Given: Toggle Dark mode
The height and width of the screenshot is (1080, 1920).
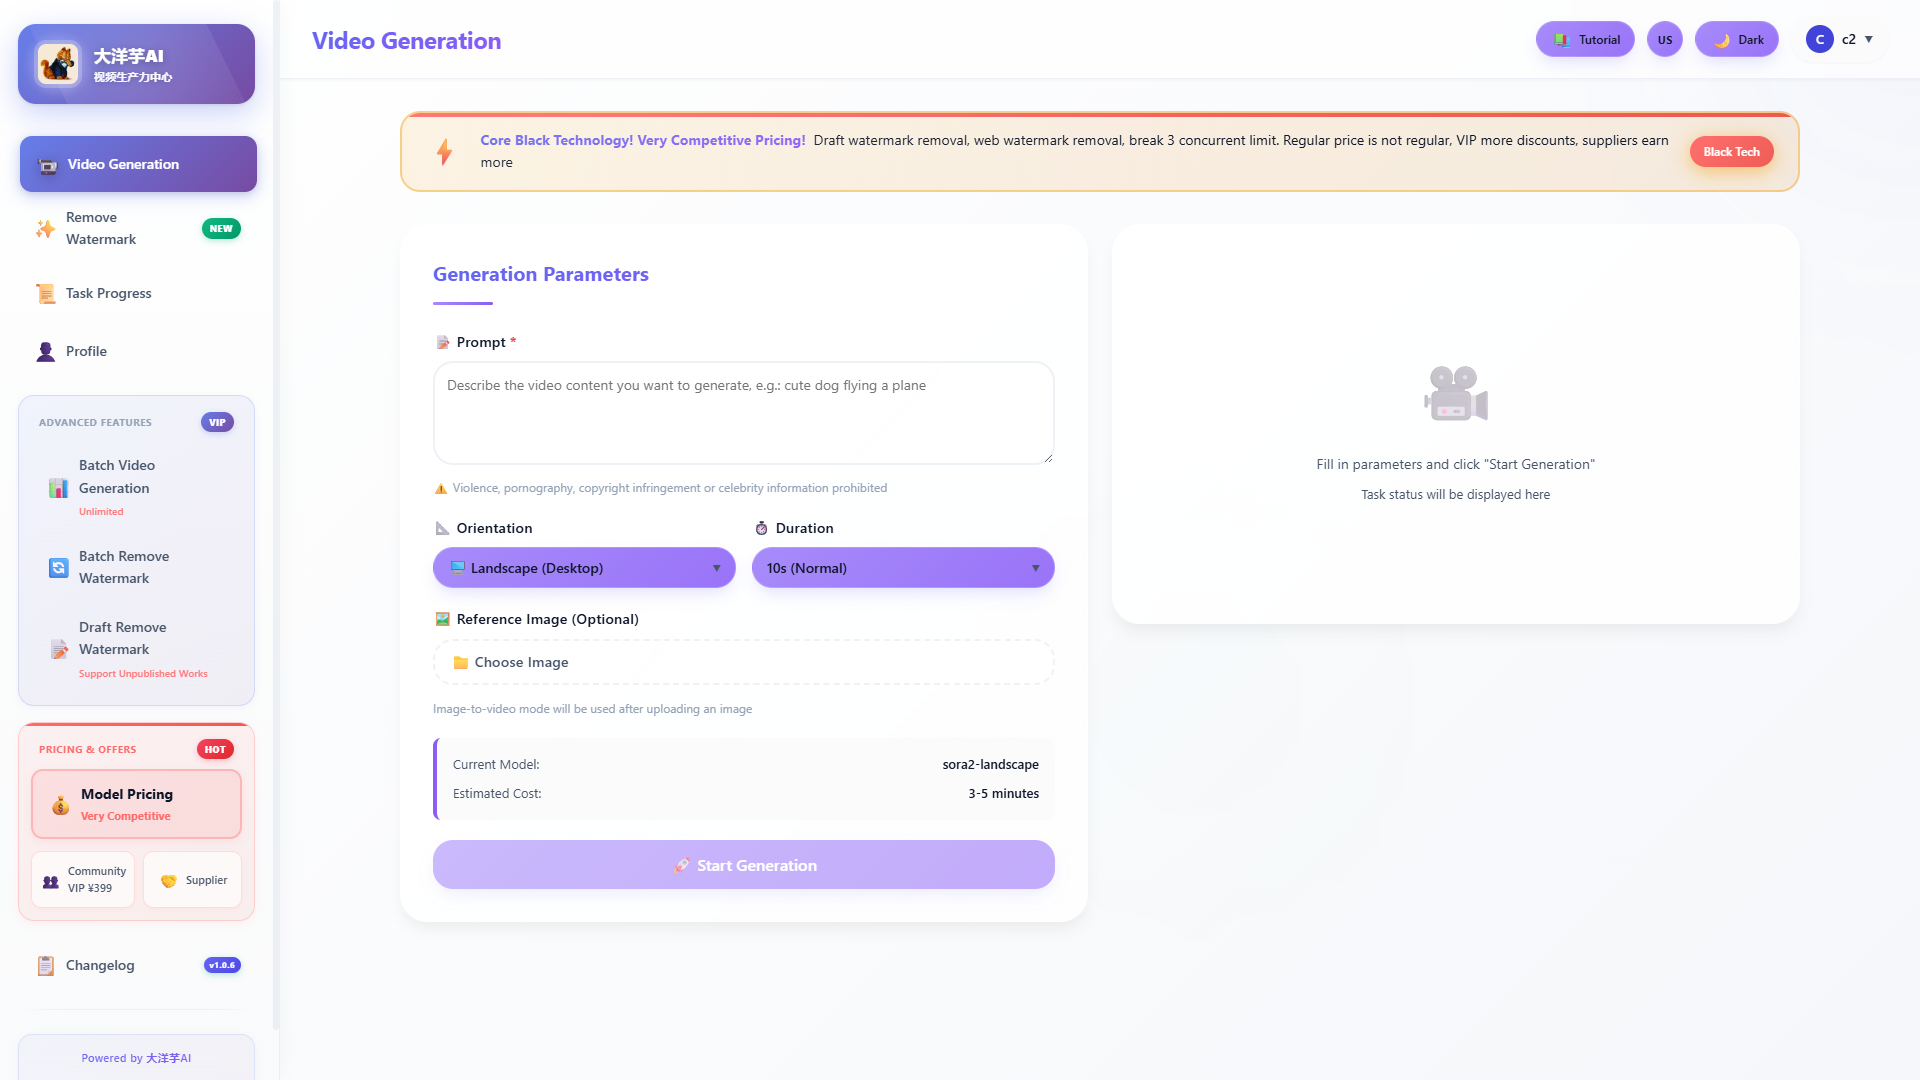Looking at the screenshot, I should [x=1736, y=39].
